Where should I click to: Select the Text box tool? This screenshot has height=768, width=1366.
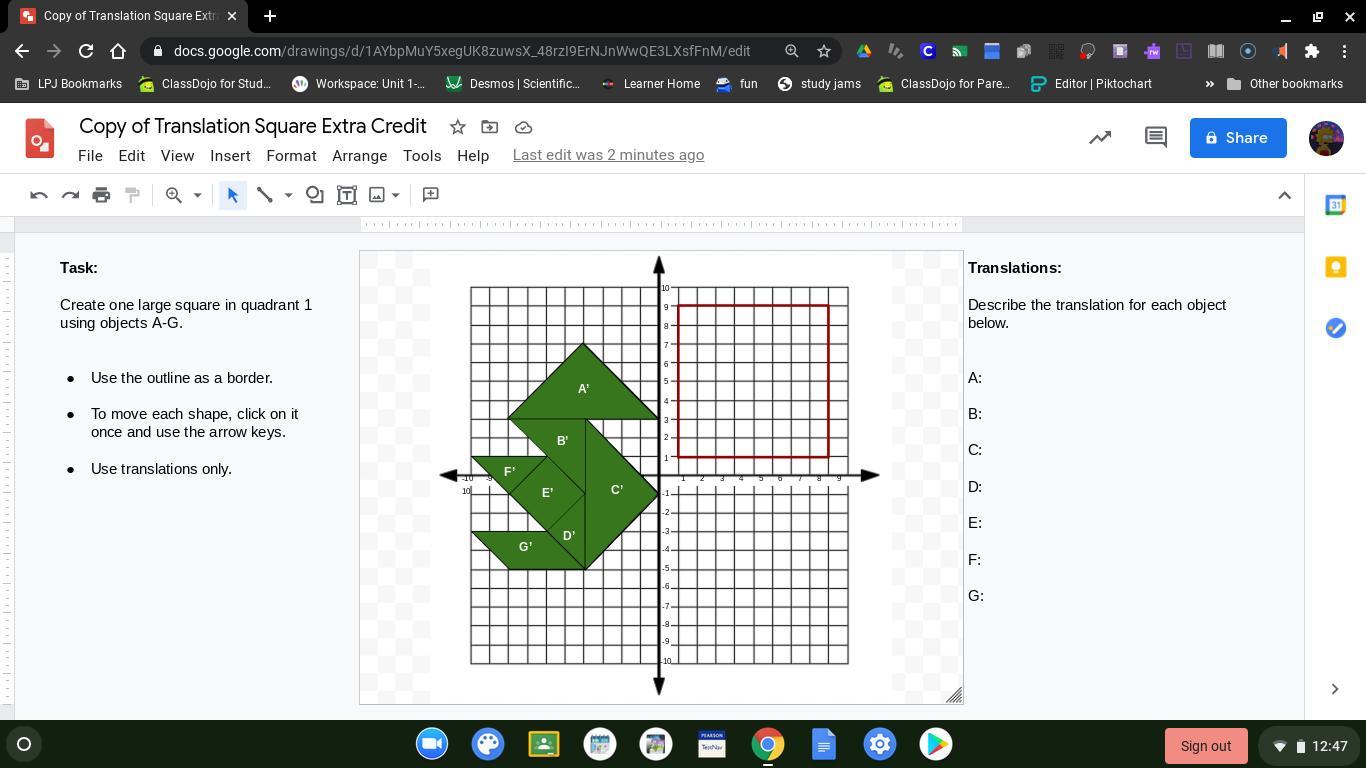347,195
